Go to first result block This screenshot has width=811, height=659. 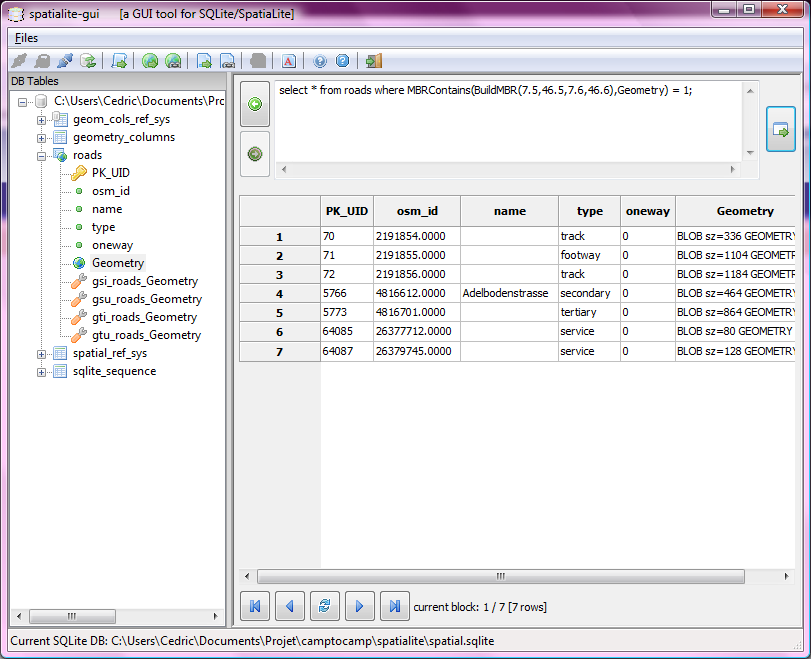pos(255,606)
